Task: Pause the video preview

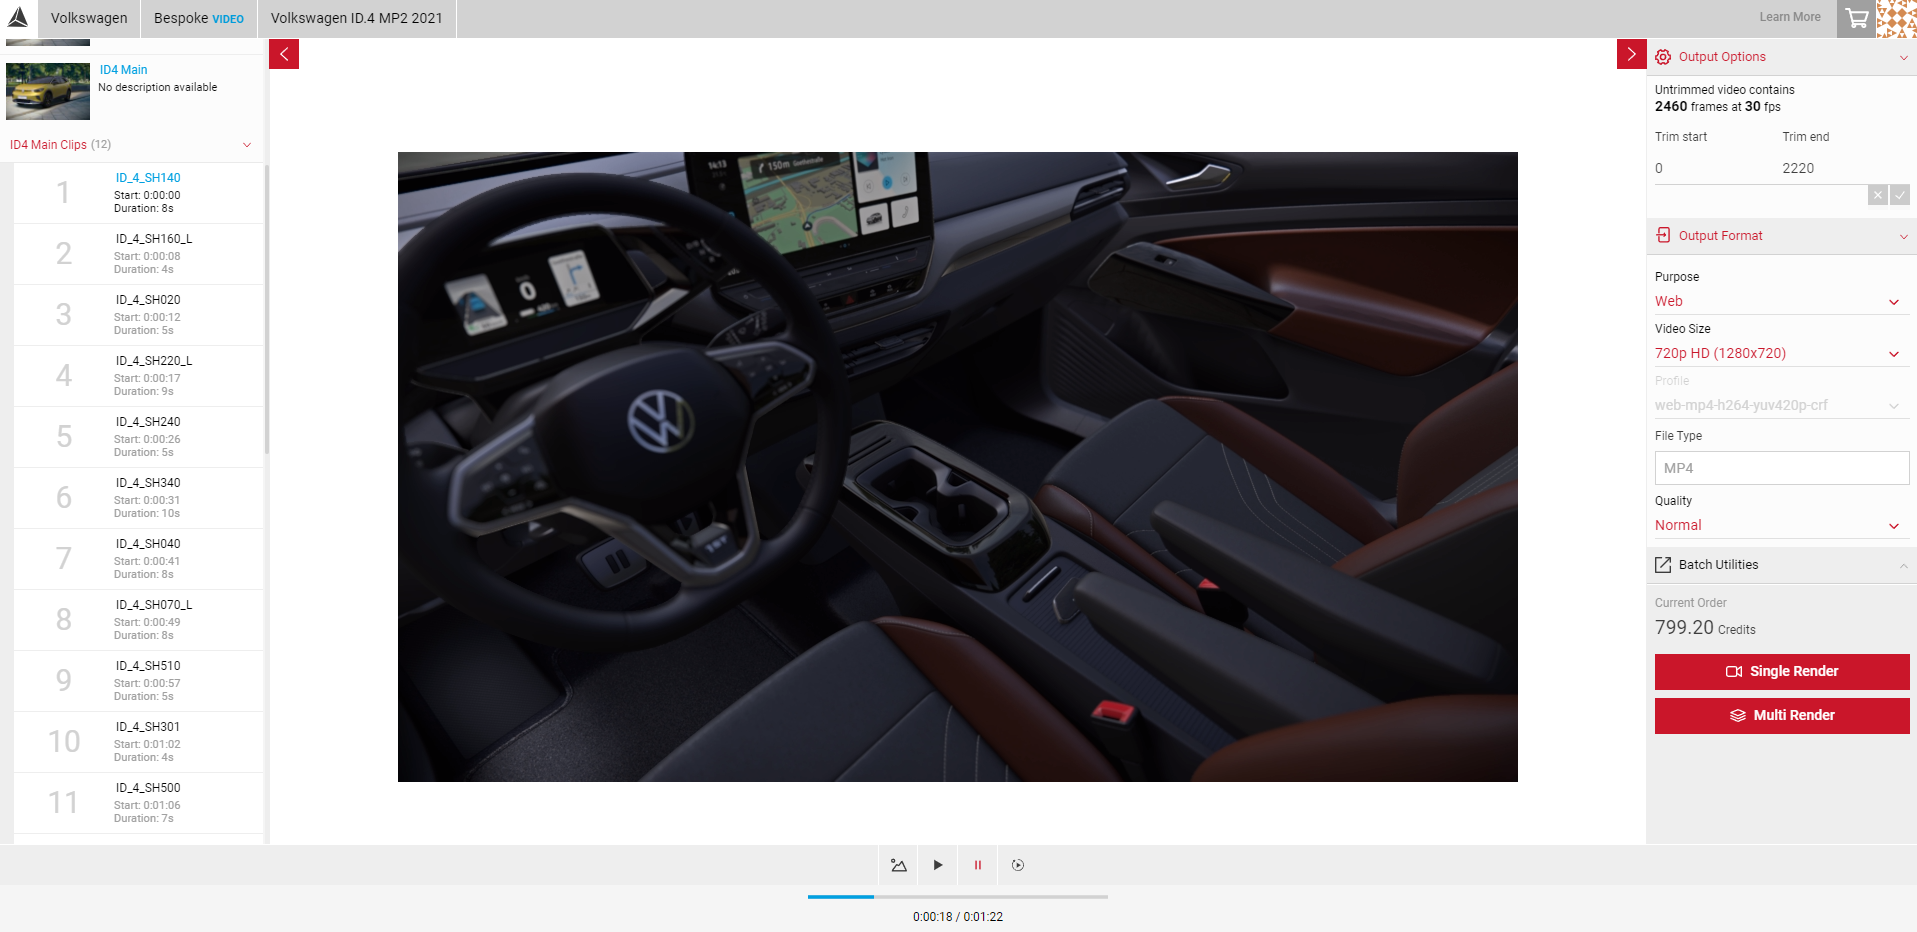Action: click(978, 865)
